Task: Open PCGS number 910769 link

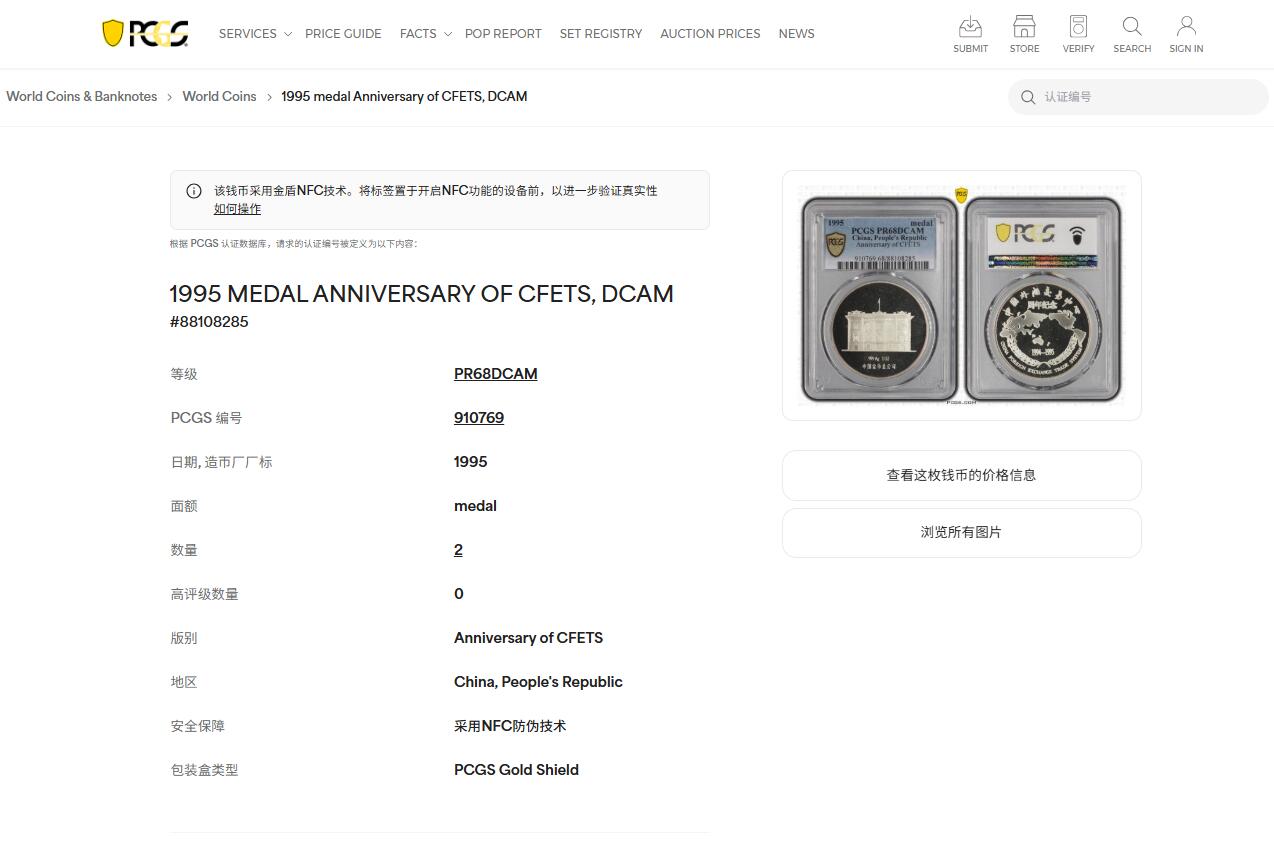Action: point(479,418)
